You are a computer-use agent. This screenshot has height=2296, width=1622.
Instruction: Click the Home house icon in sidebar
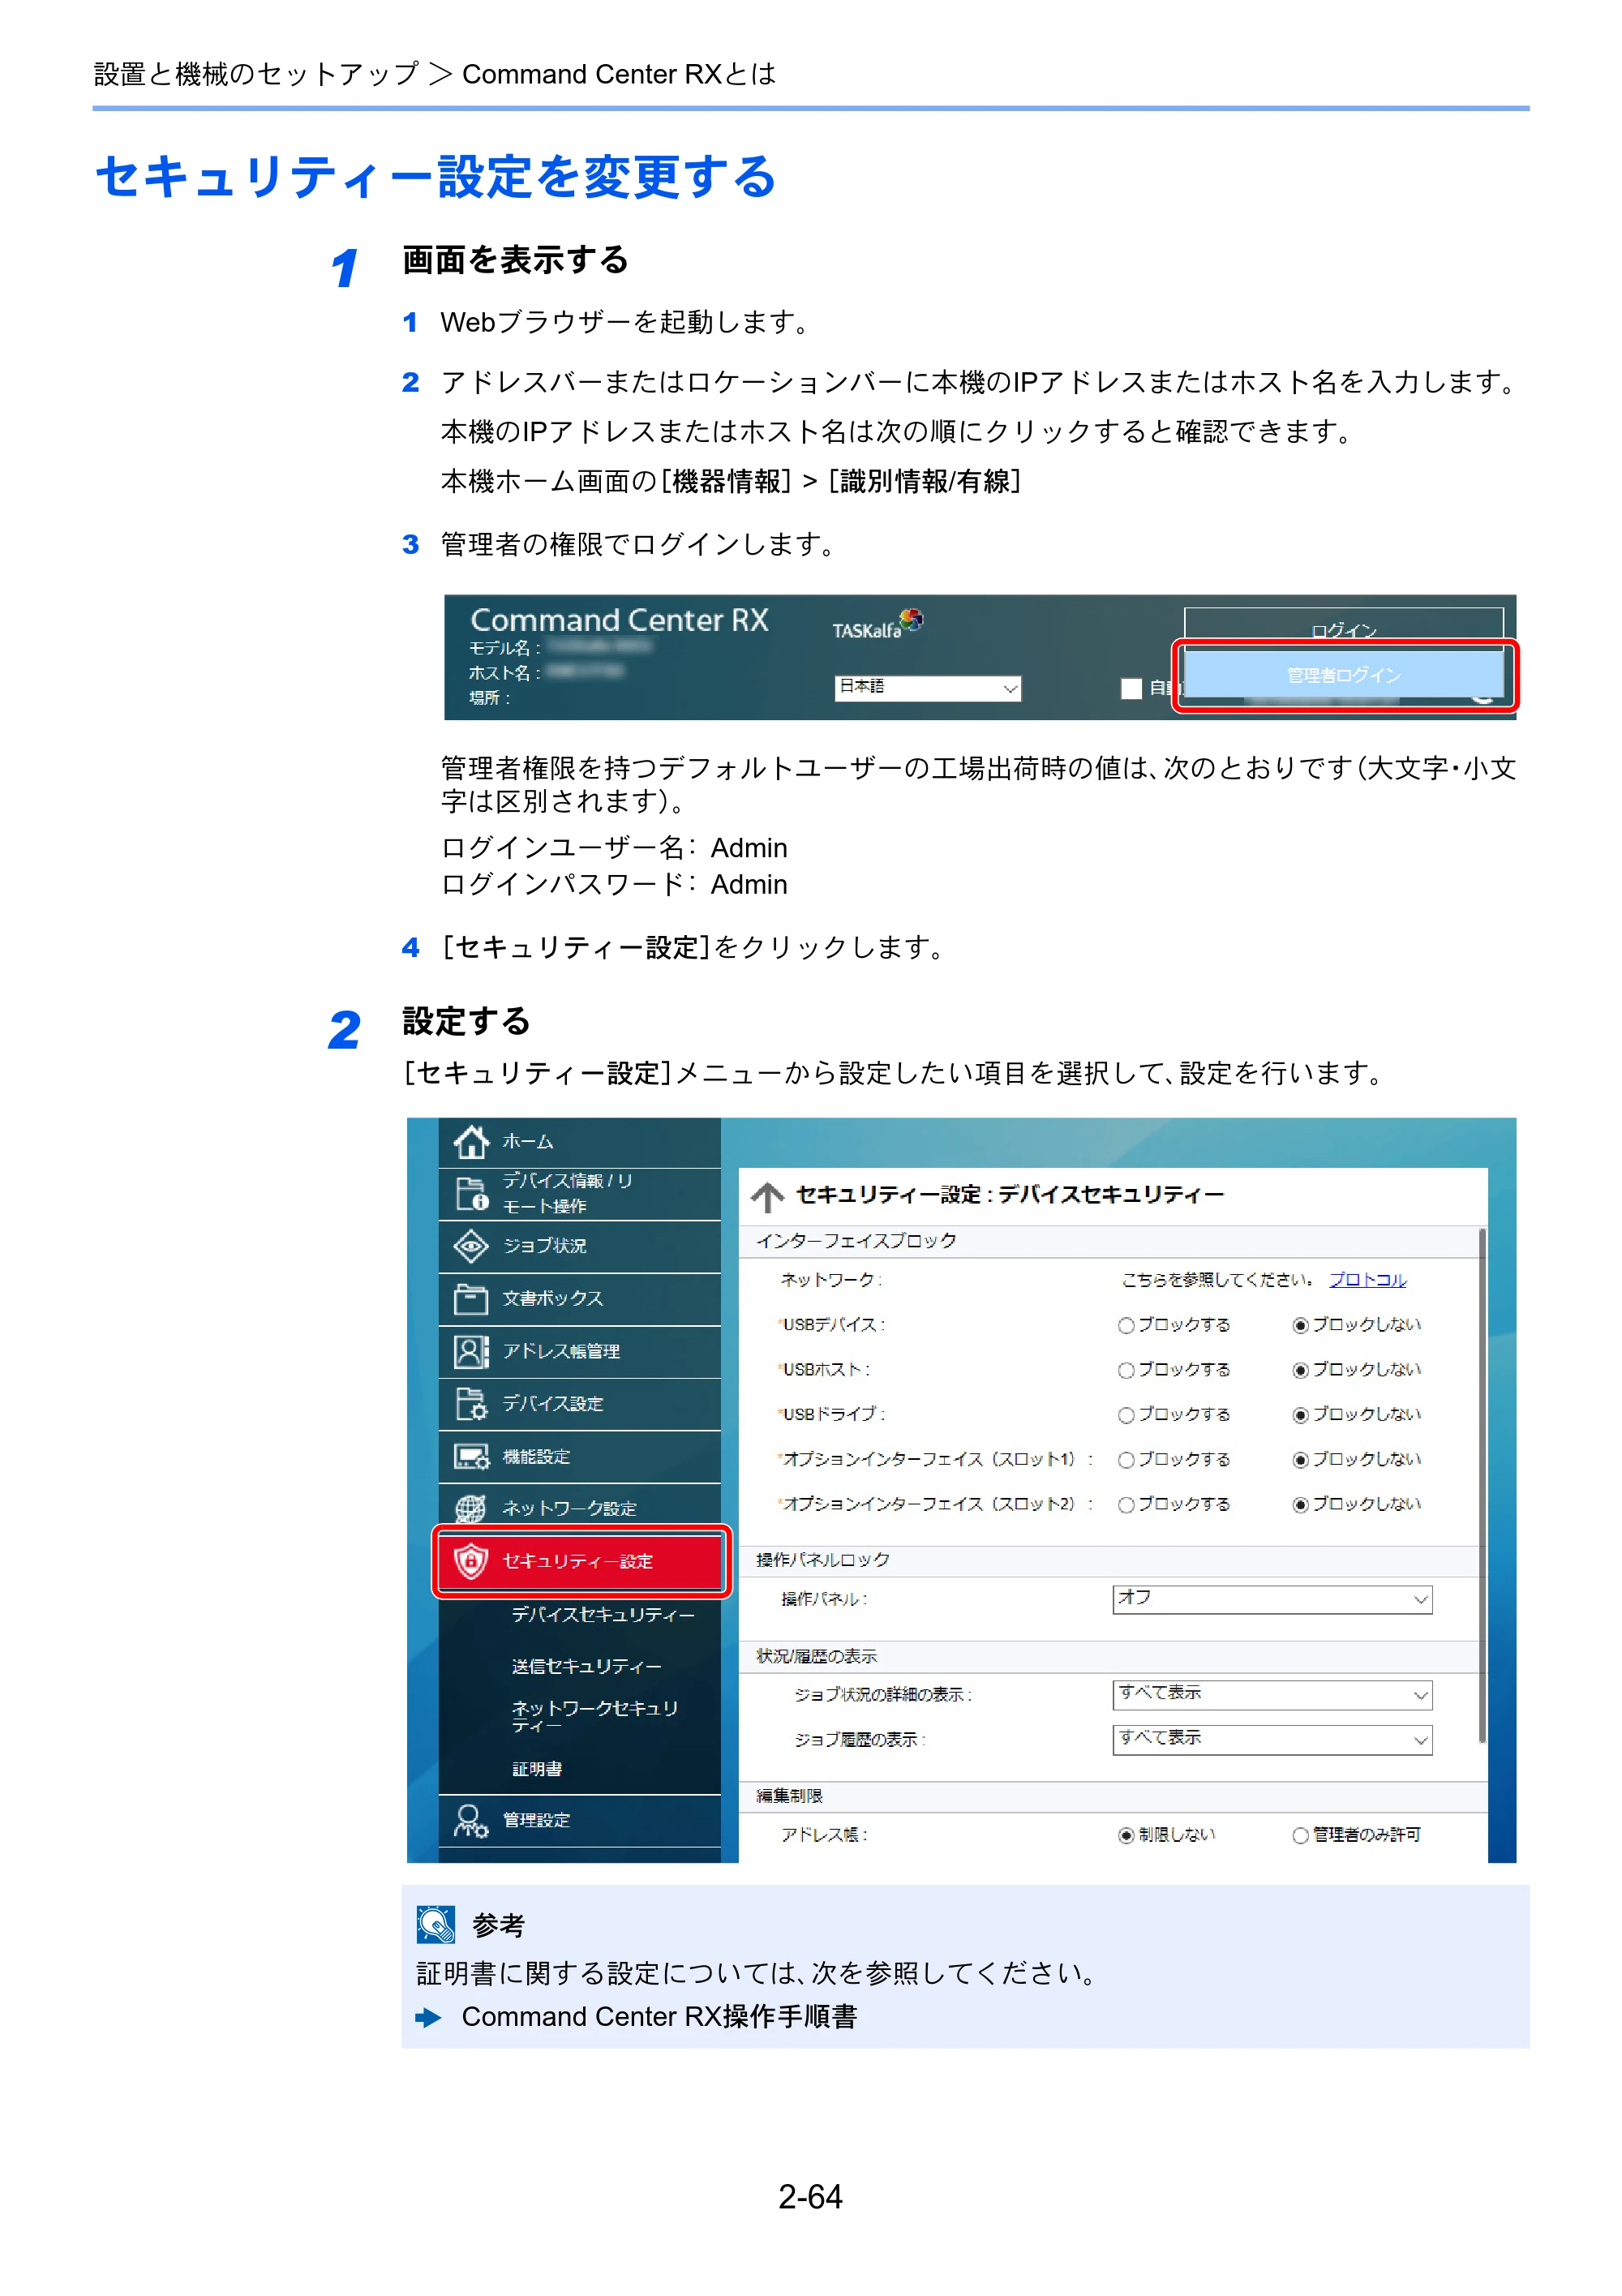pos(471,1141)
